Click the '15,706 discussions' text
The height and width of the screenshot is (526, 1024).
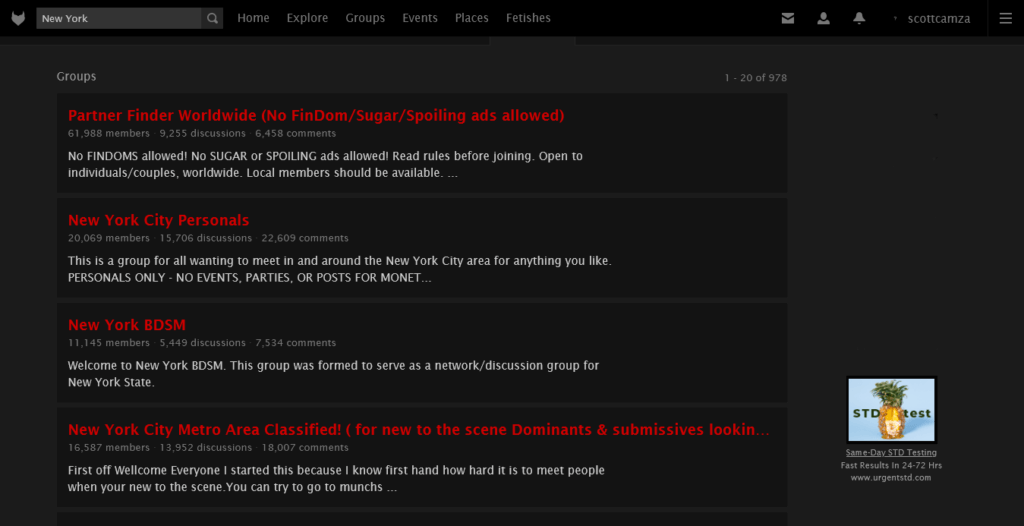point(206,238)
